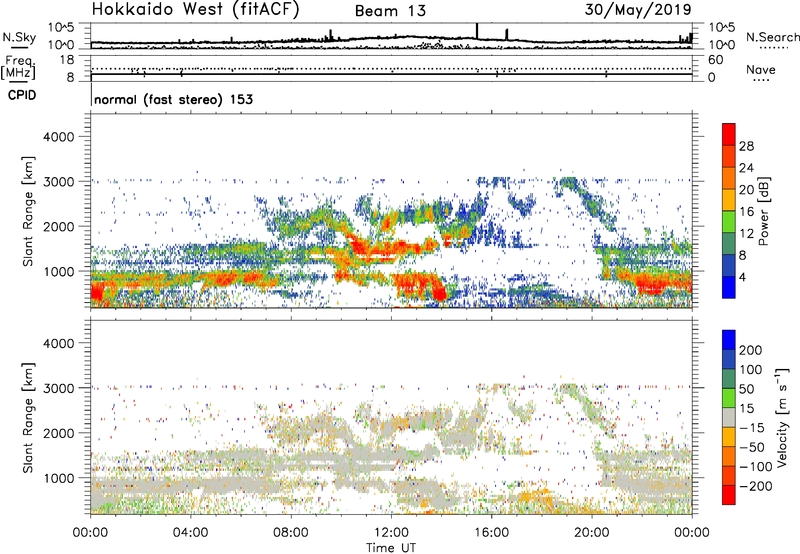Image resolution: width=800 pixels, height=554 pixels.
Task: Click the 'Nave' legend label
Action: coord(760,70)
